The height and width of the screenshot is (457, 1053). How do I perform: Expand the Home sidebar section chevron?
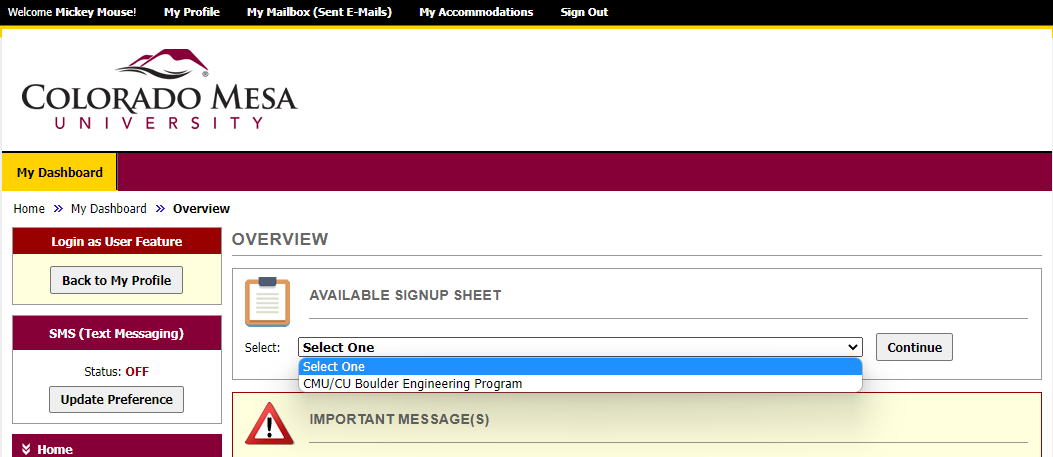(26, 450)
